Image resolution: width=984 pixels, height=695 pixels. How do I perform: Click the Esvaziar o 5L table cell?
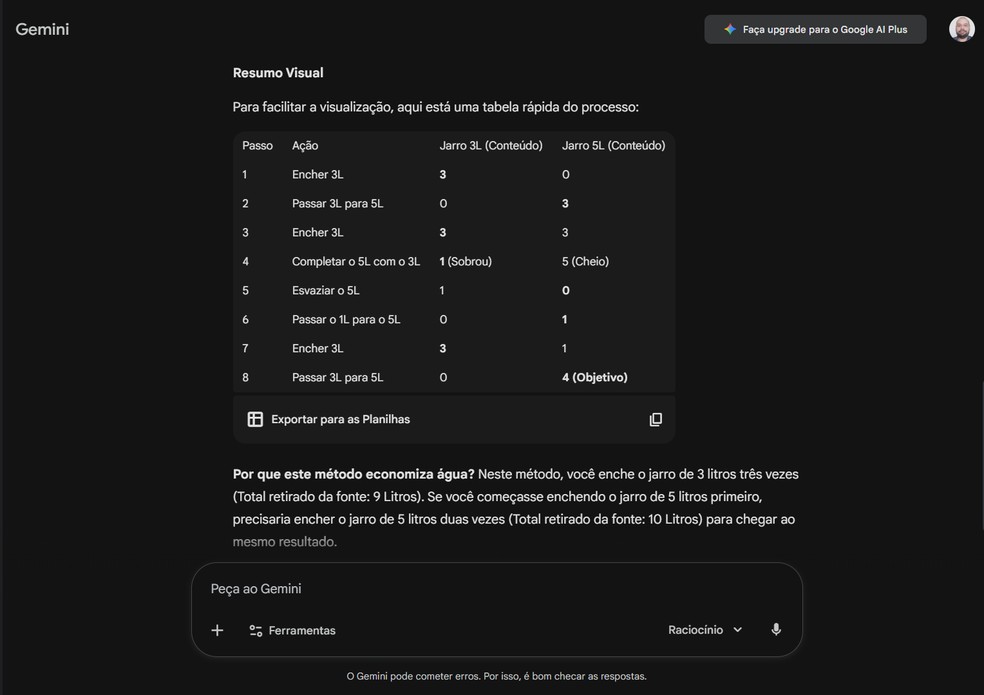[x=325, y=291]
